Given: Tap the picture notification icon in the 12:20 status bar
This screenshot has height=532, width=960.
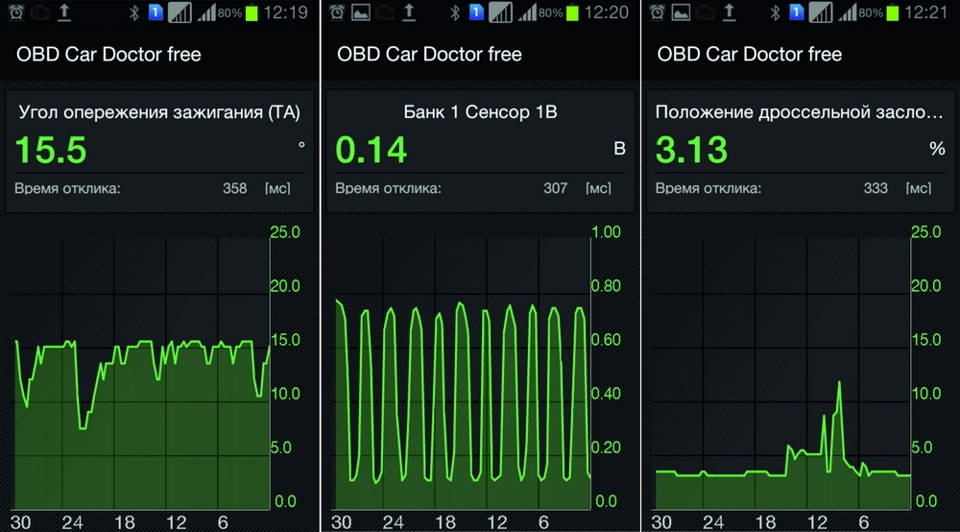Looking at the screenshot, I should (x=361, y=12).
